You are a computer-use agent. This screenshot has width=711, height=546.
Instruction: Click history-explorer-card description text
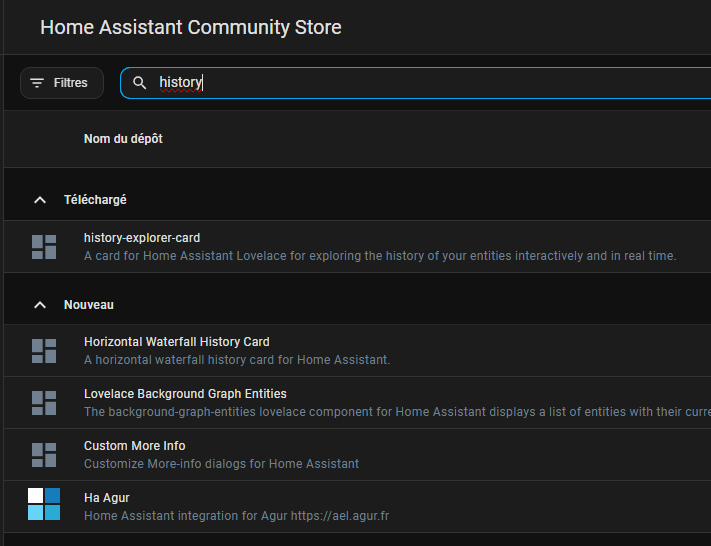[x=380, y=256]
